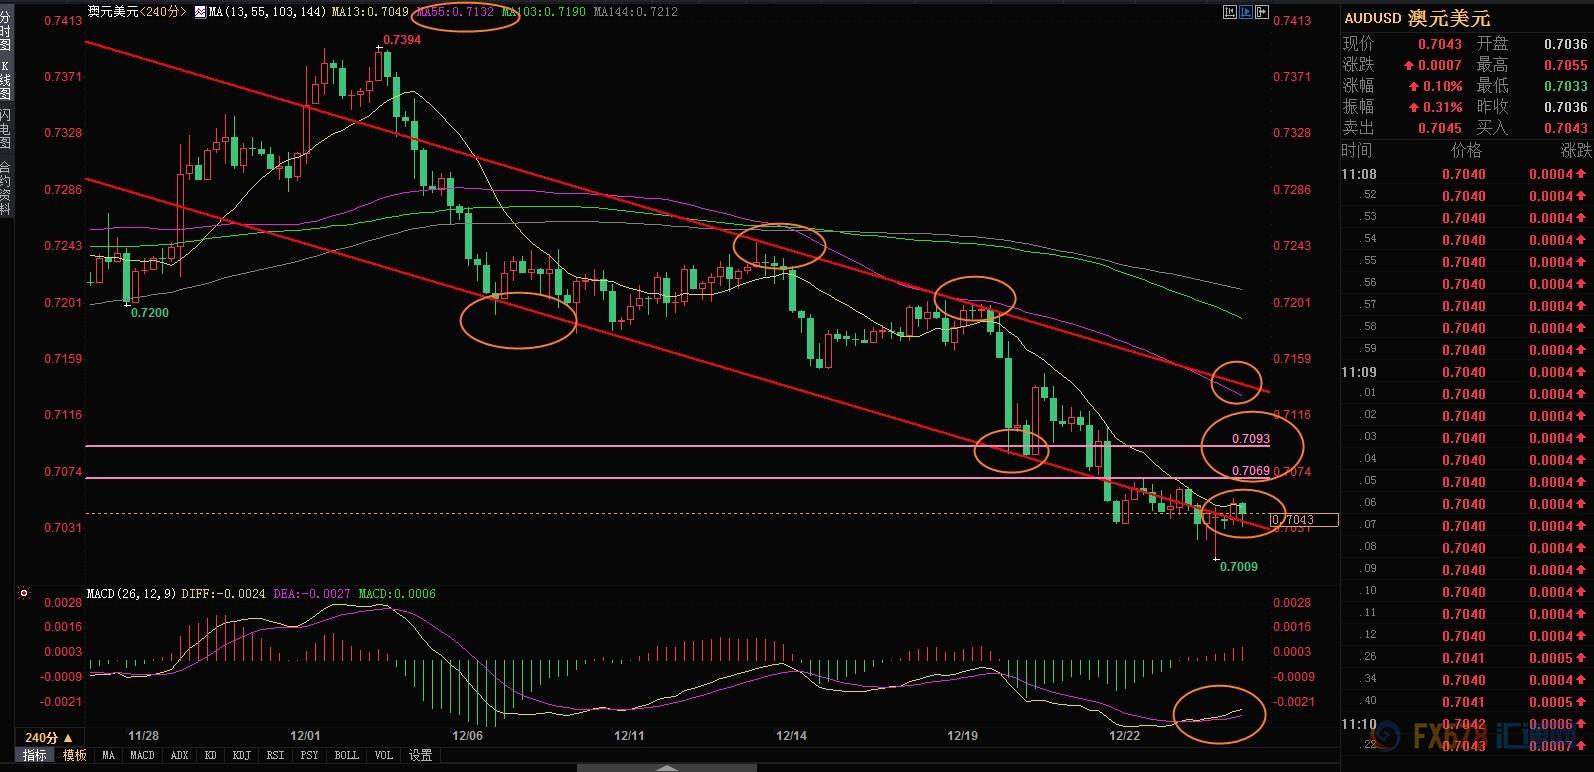1594x772 pixels.
Task: Click the second chart layout icon
Action: 1245,12
